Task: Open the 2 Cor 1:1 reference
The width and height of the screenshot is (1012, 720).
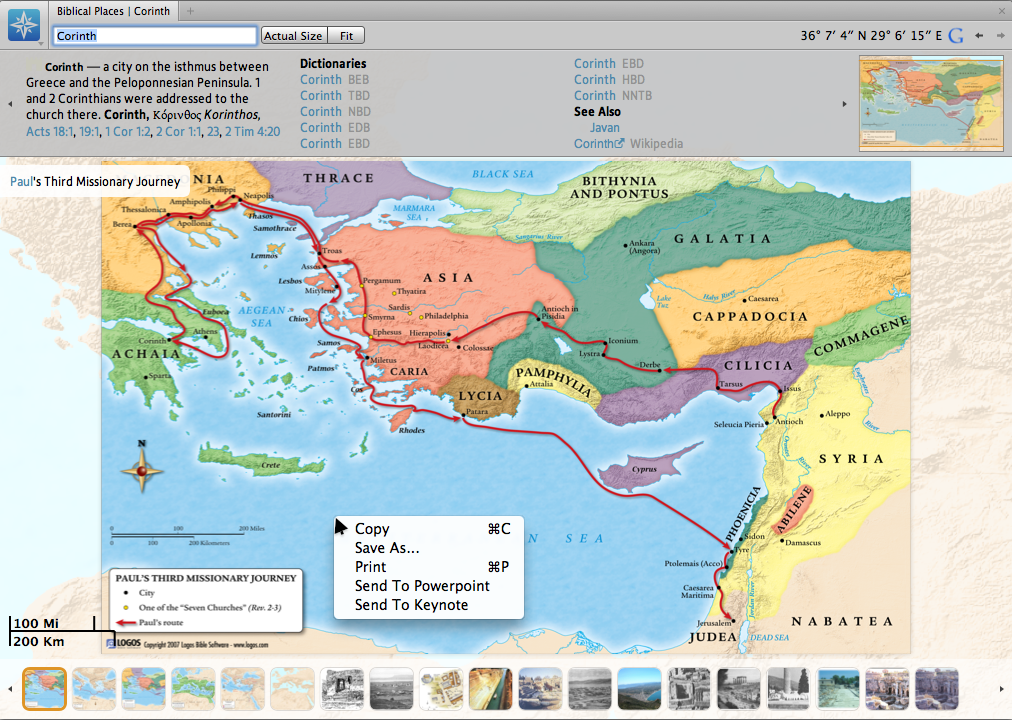Action: [178, 132]
